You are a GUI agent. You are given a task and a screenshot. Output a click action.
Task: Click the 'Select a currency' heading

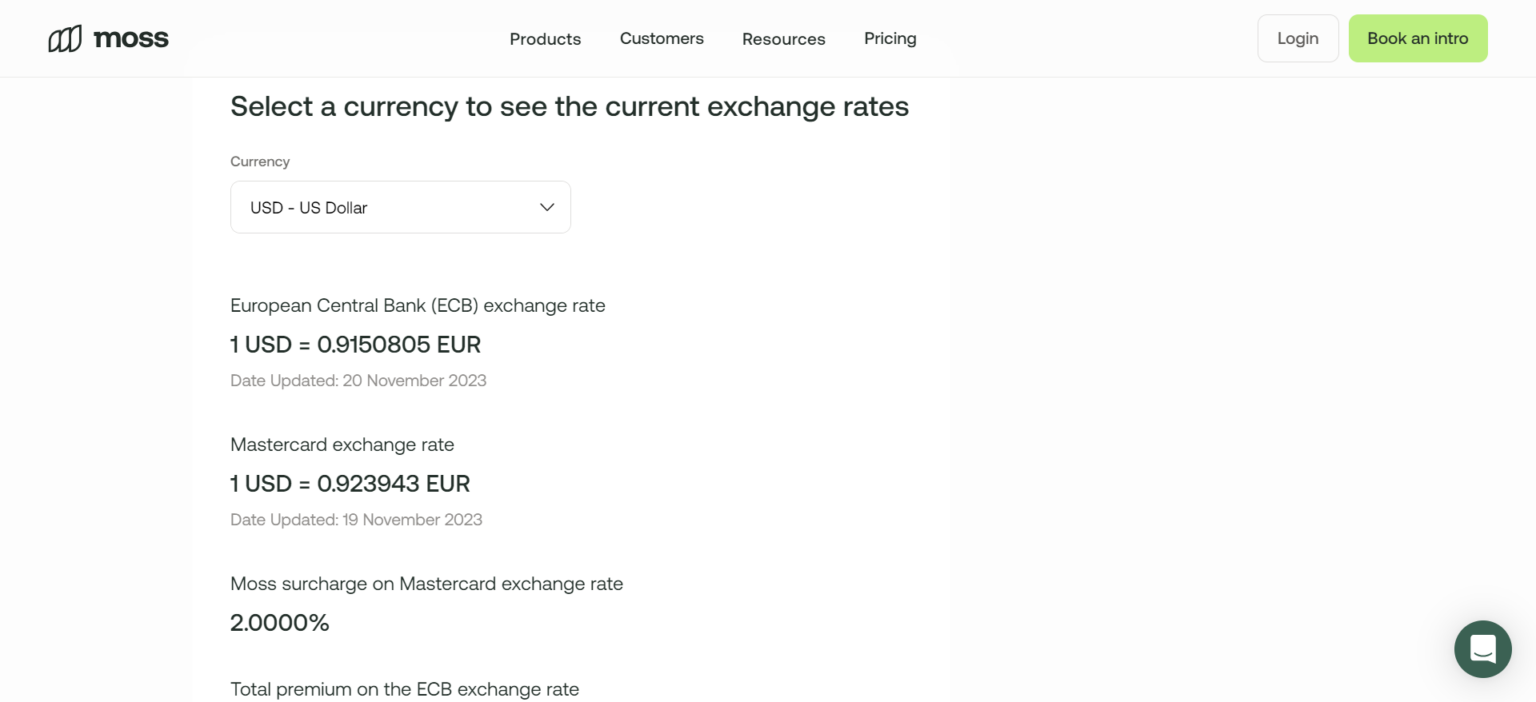point(569,106)
